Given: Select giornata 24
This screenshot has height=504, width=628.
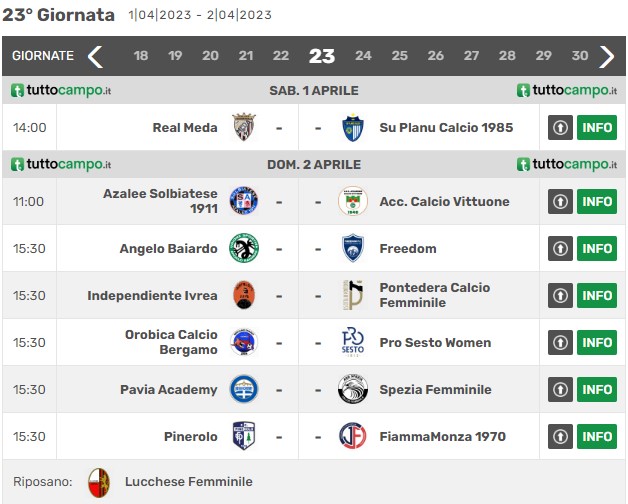Looking at the screenshot, I should 363,56.
